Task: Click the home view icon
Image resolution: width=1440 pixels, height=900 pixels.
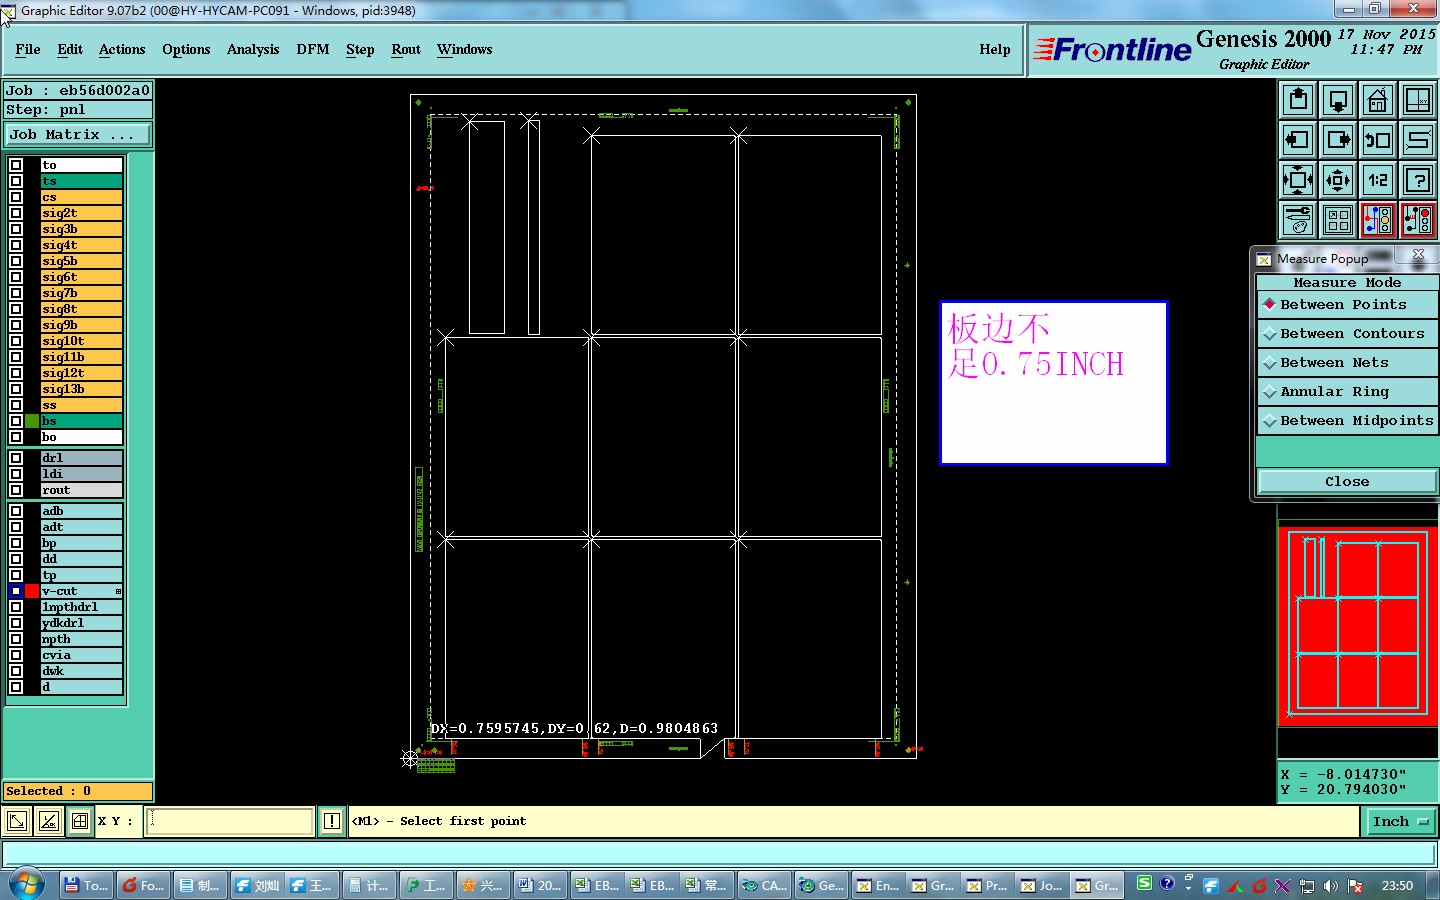Action: (x=1378, y=100)
